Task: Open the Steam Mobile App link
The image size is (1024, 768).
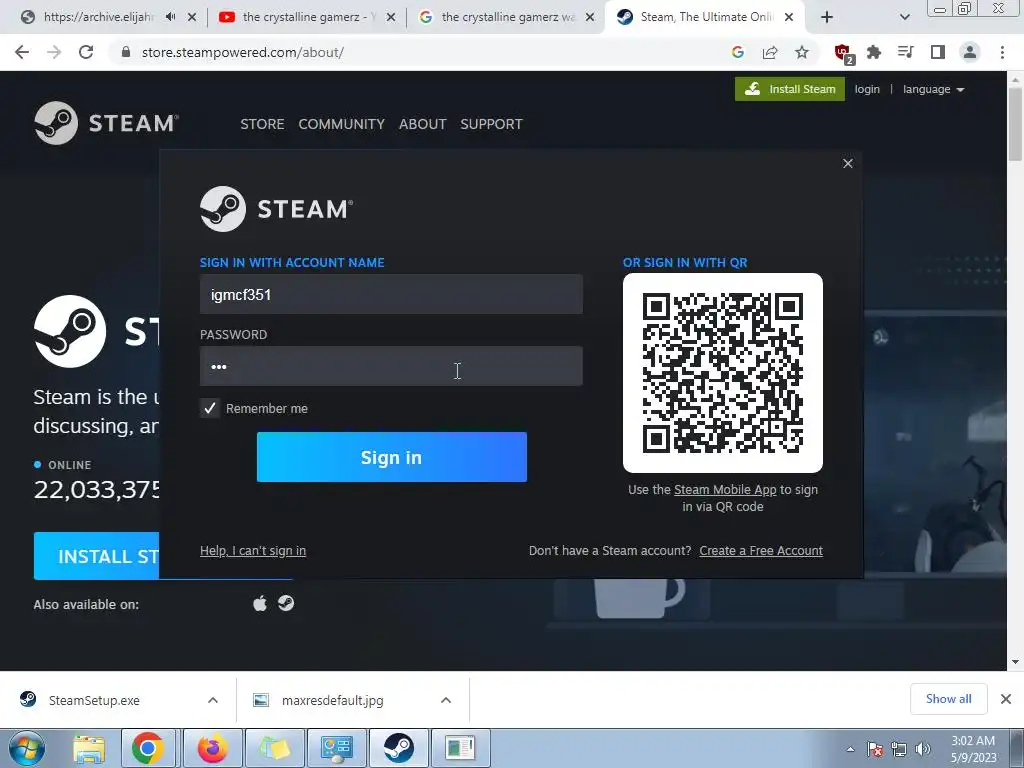Action: [x=725, y=490]
